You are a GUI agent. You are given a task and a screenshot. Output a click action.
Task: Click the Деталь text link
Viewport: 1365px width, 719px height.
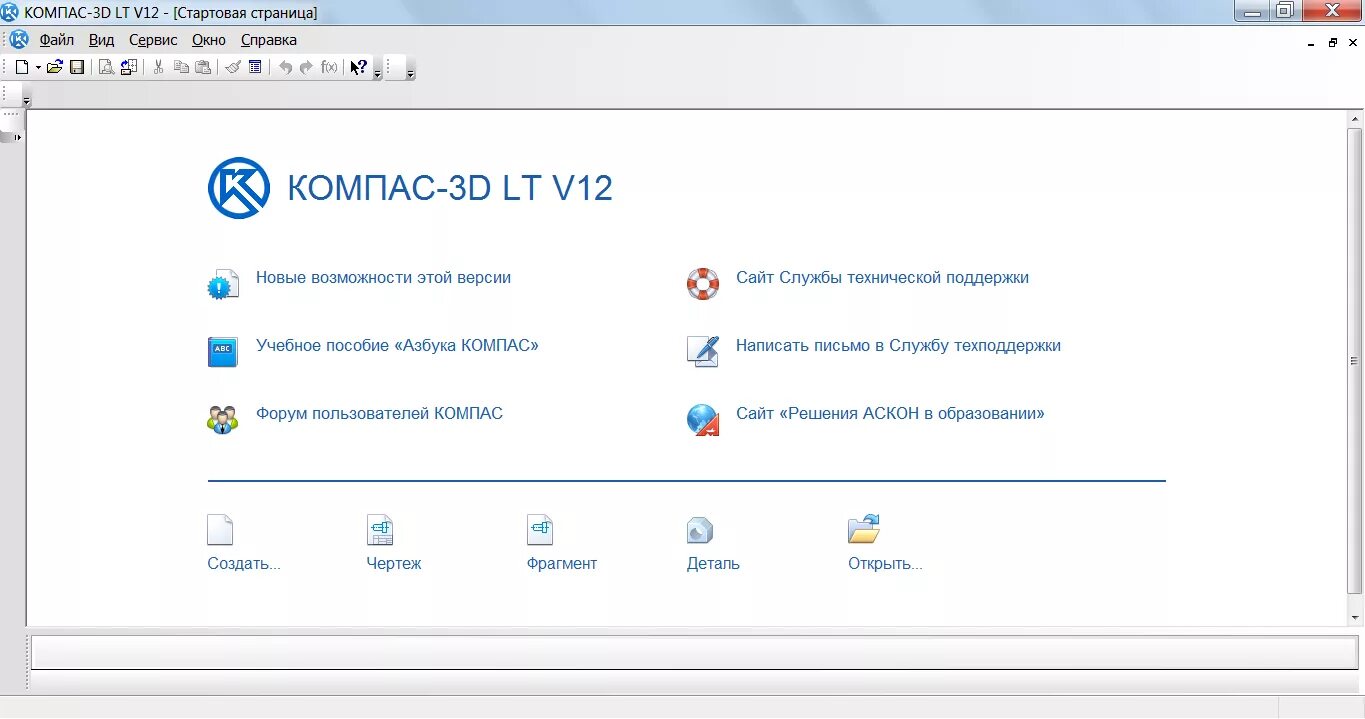[713, 564]
